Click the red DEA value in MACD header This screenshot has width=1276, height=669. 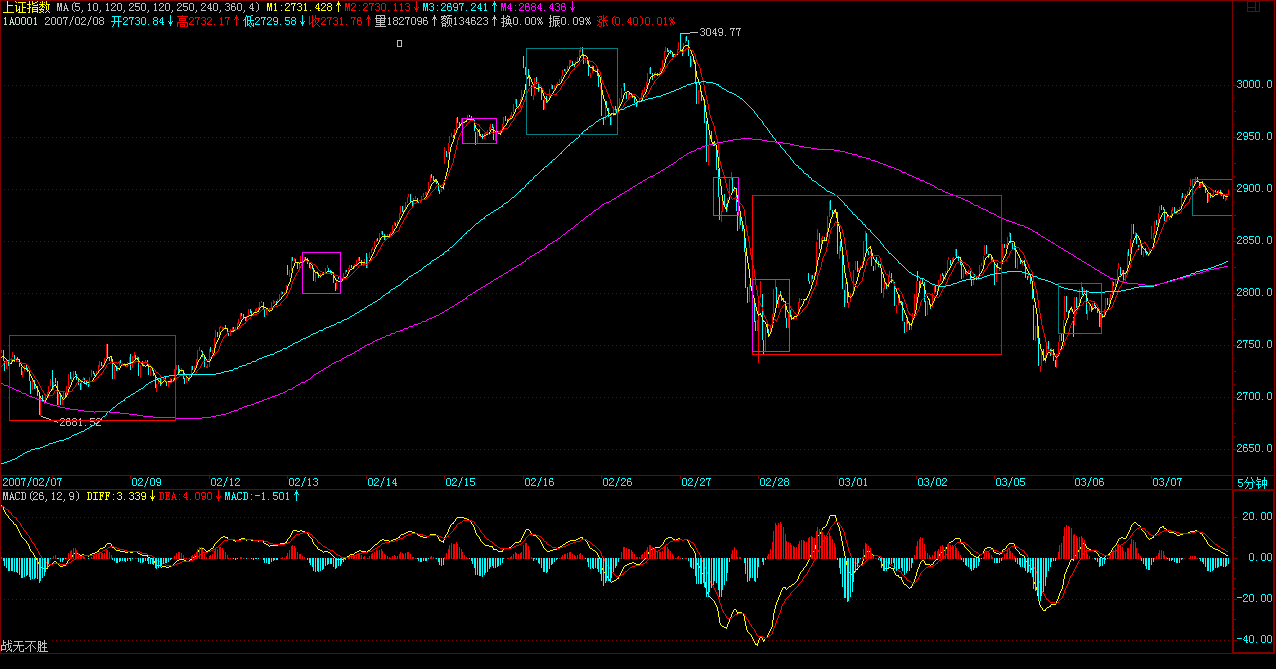pyautogui.click(x=186, y=496)
